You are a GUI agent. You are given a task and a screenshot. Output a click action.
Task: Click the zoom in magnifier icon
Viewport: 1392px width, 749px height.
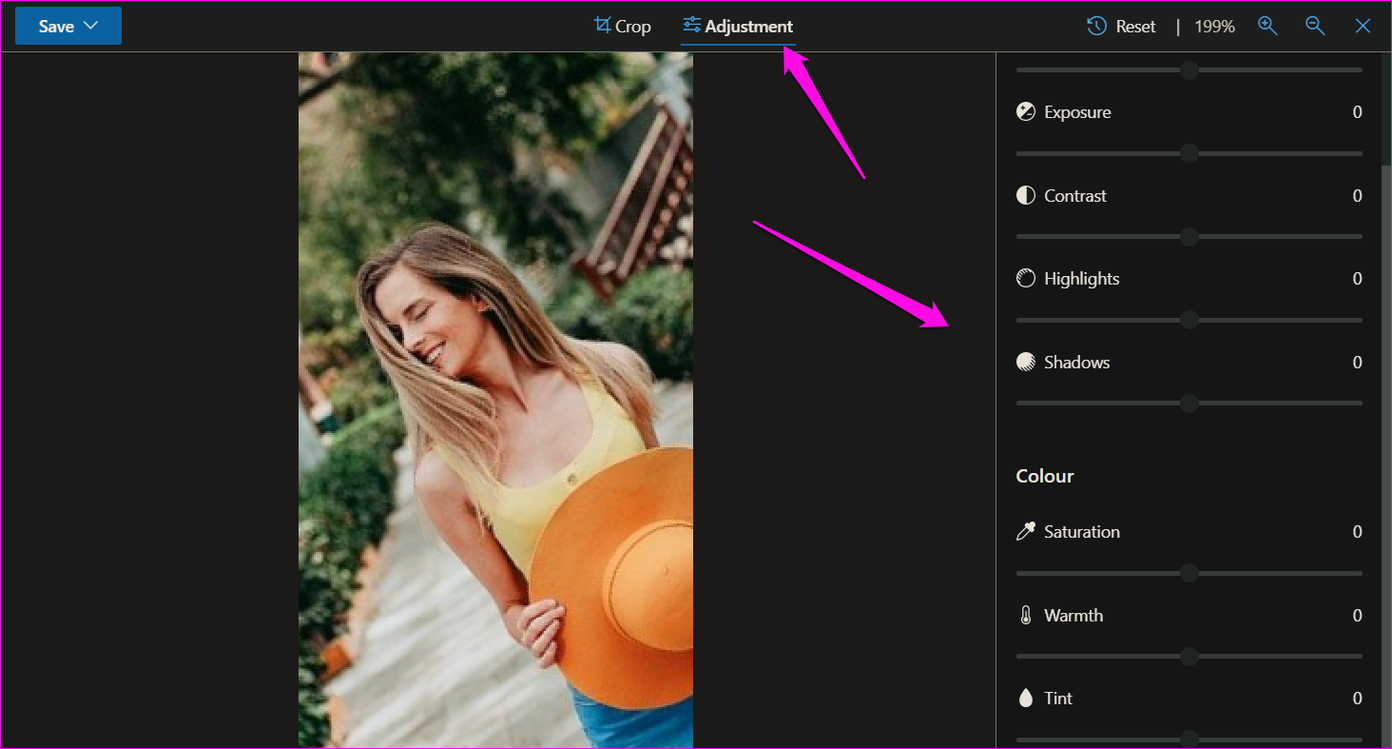[x=1268, y=26]
